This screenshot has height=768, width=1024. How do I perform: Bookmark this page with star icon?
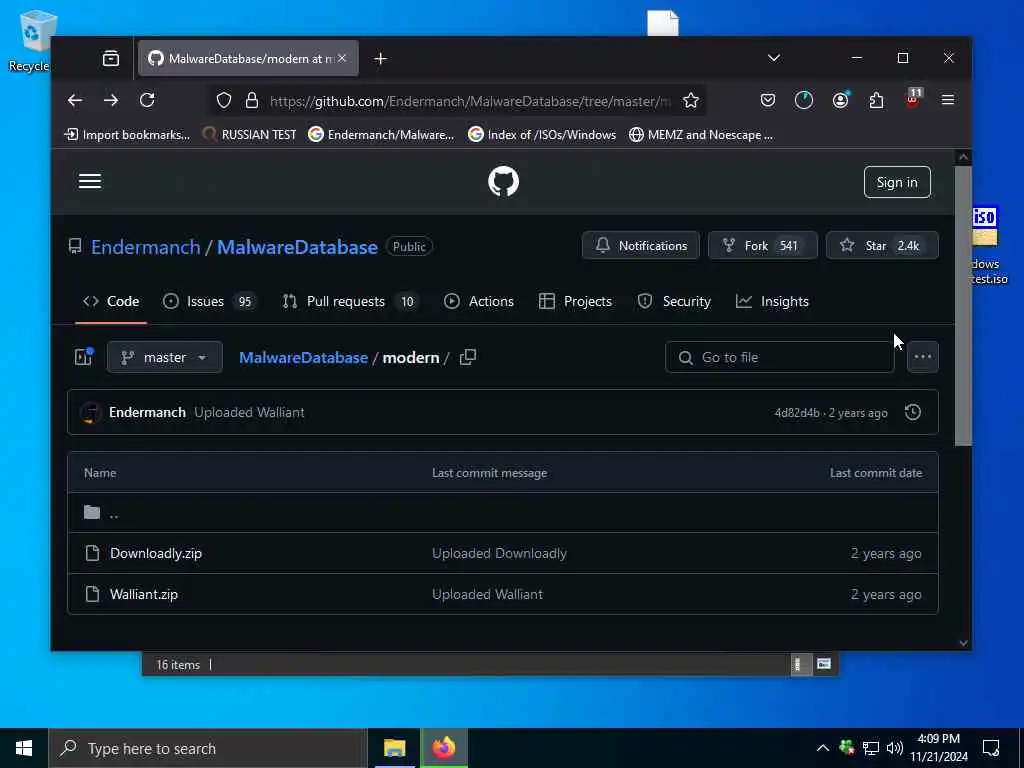[691, 101]
